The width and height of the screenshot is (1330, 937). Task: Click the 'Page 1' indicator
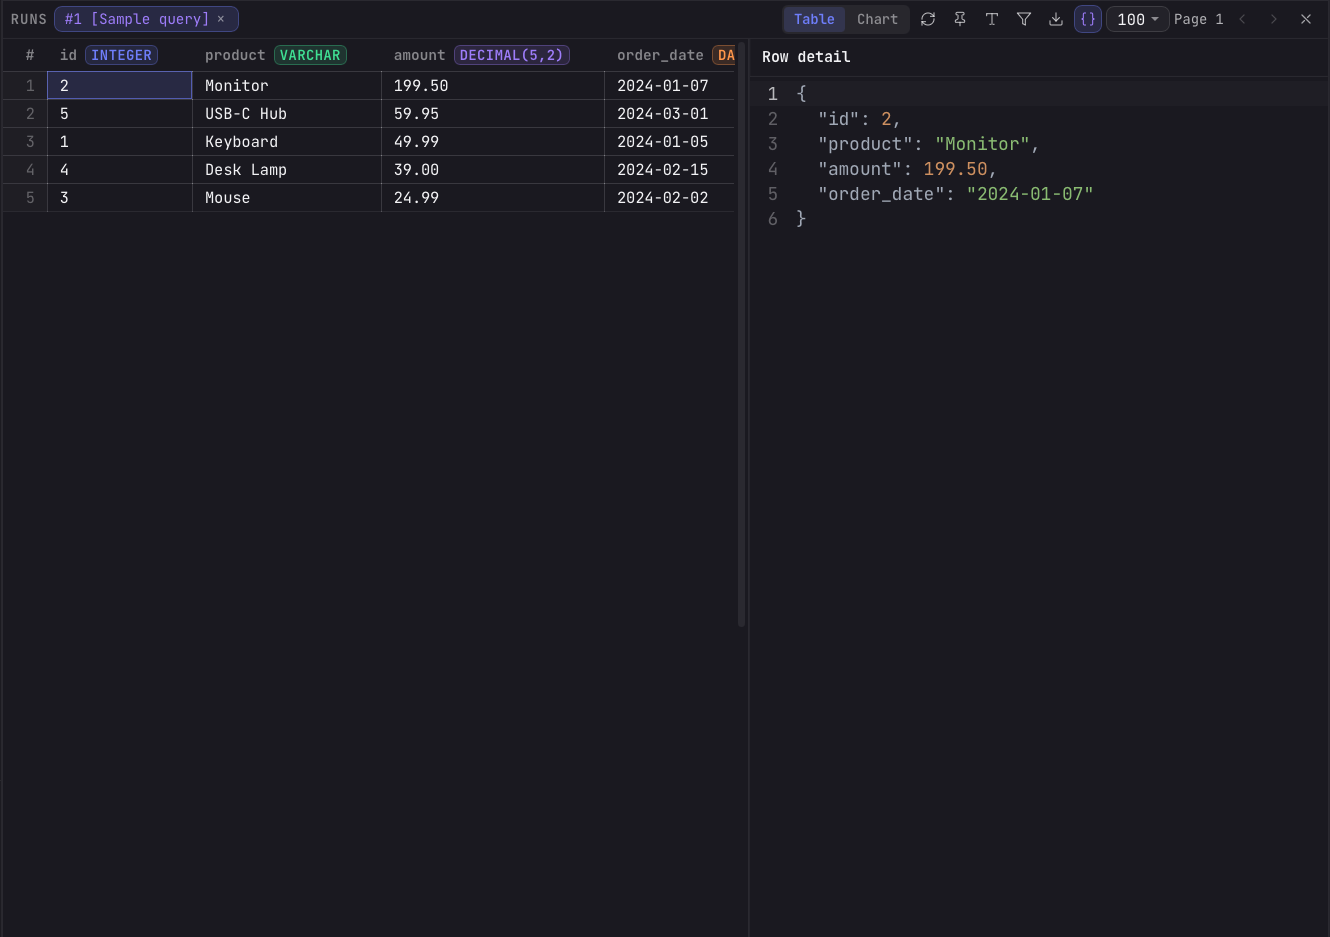coord(1198,19)
